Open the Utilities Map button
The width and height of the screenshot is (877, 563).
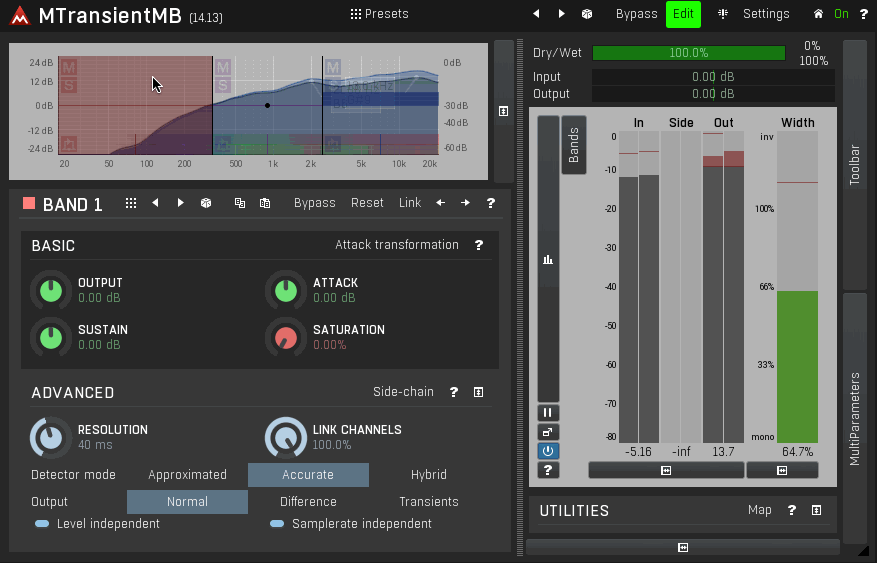click(760, 510)
